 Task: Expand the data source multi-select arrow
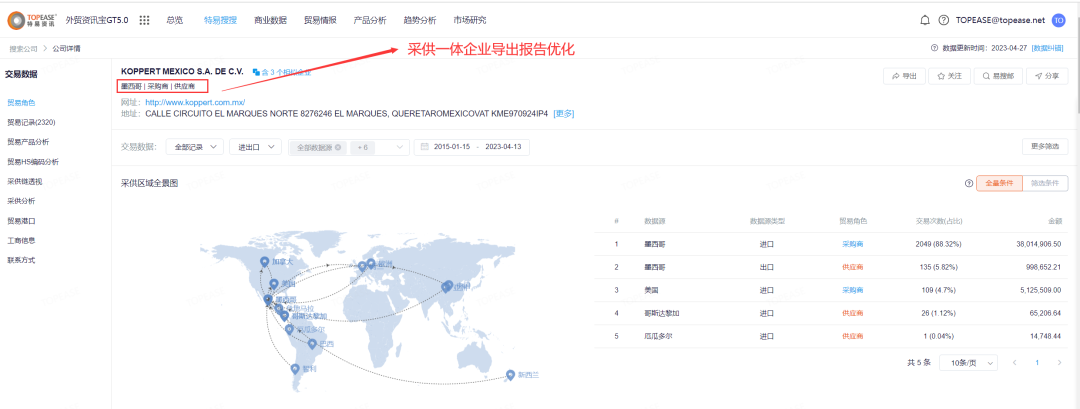[x=399, y=147]
